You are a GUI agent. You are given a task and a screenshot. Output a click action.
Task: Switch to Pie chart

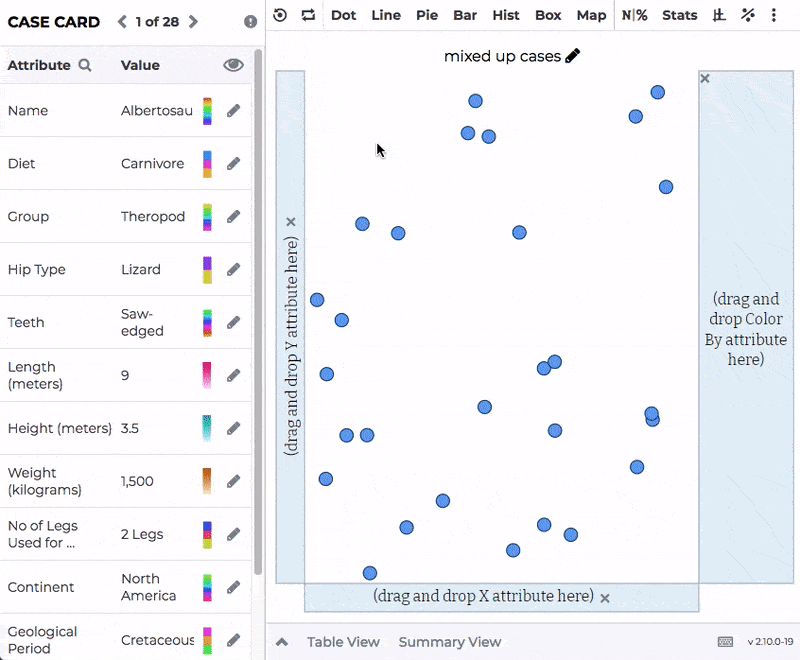point(427,15)
